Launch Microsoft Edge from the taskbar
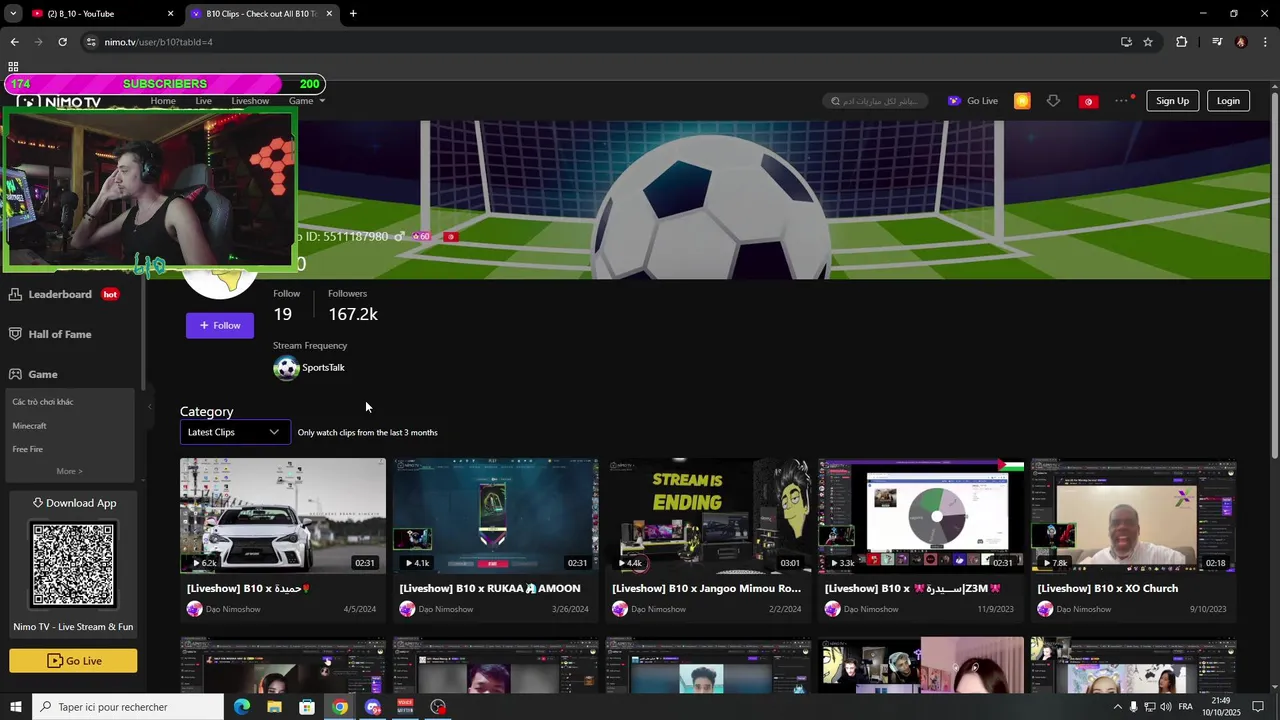 click(x=242, y=707)
